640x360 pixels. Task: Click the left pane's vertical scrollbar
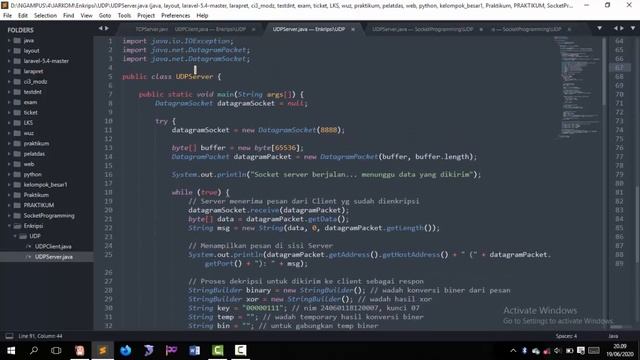pyautogui.click(x=604, y=72)
